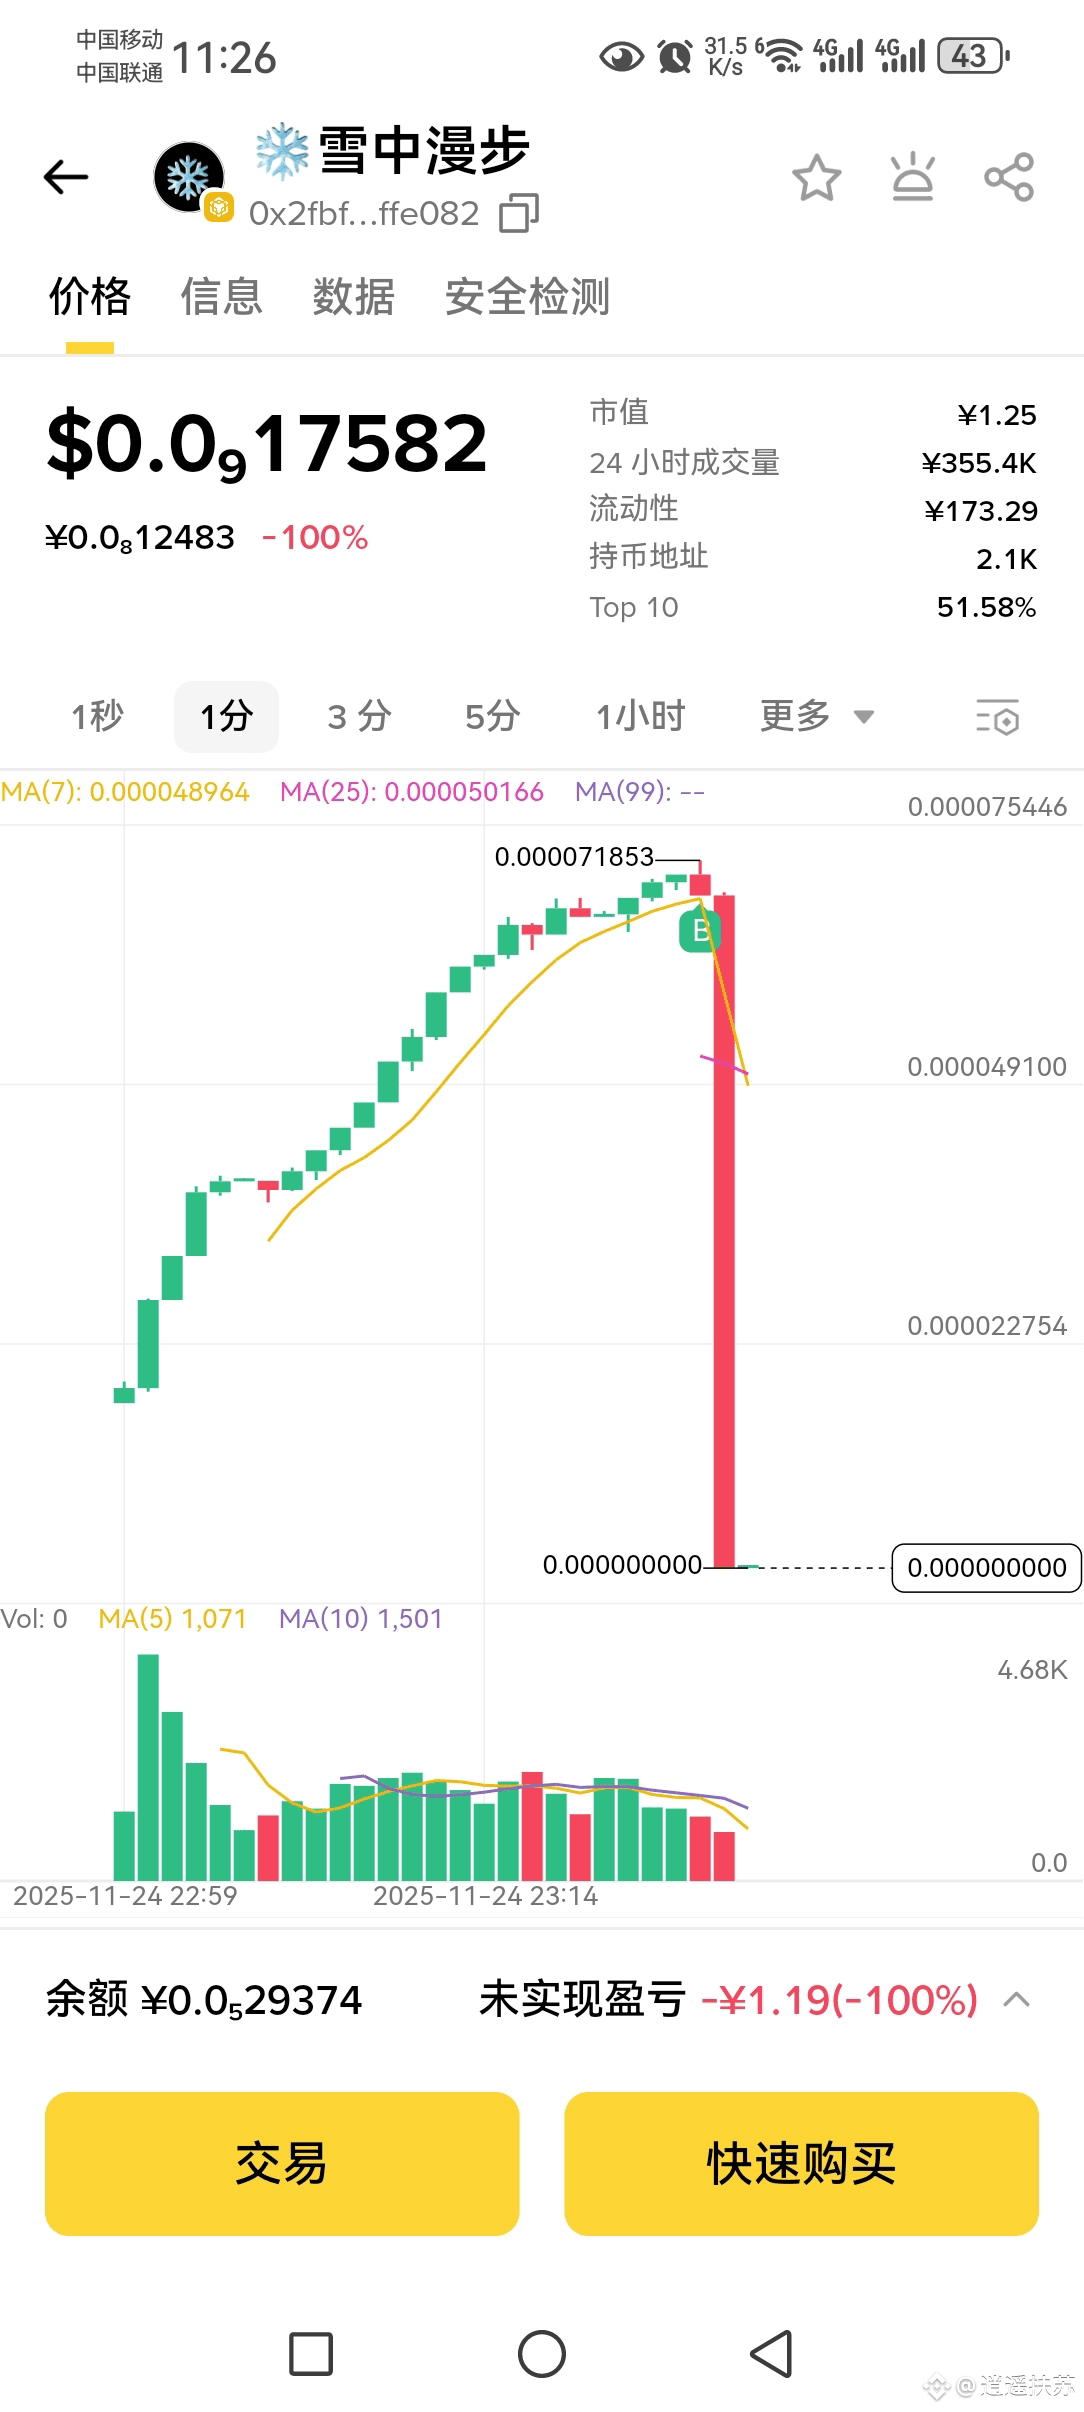Select the 1分 chart interval
Image resolution: width=1084 pixels, height=2412 pixels.
pos(226,716)
